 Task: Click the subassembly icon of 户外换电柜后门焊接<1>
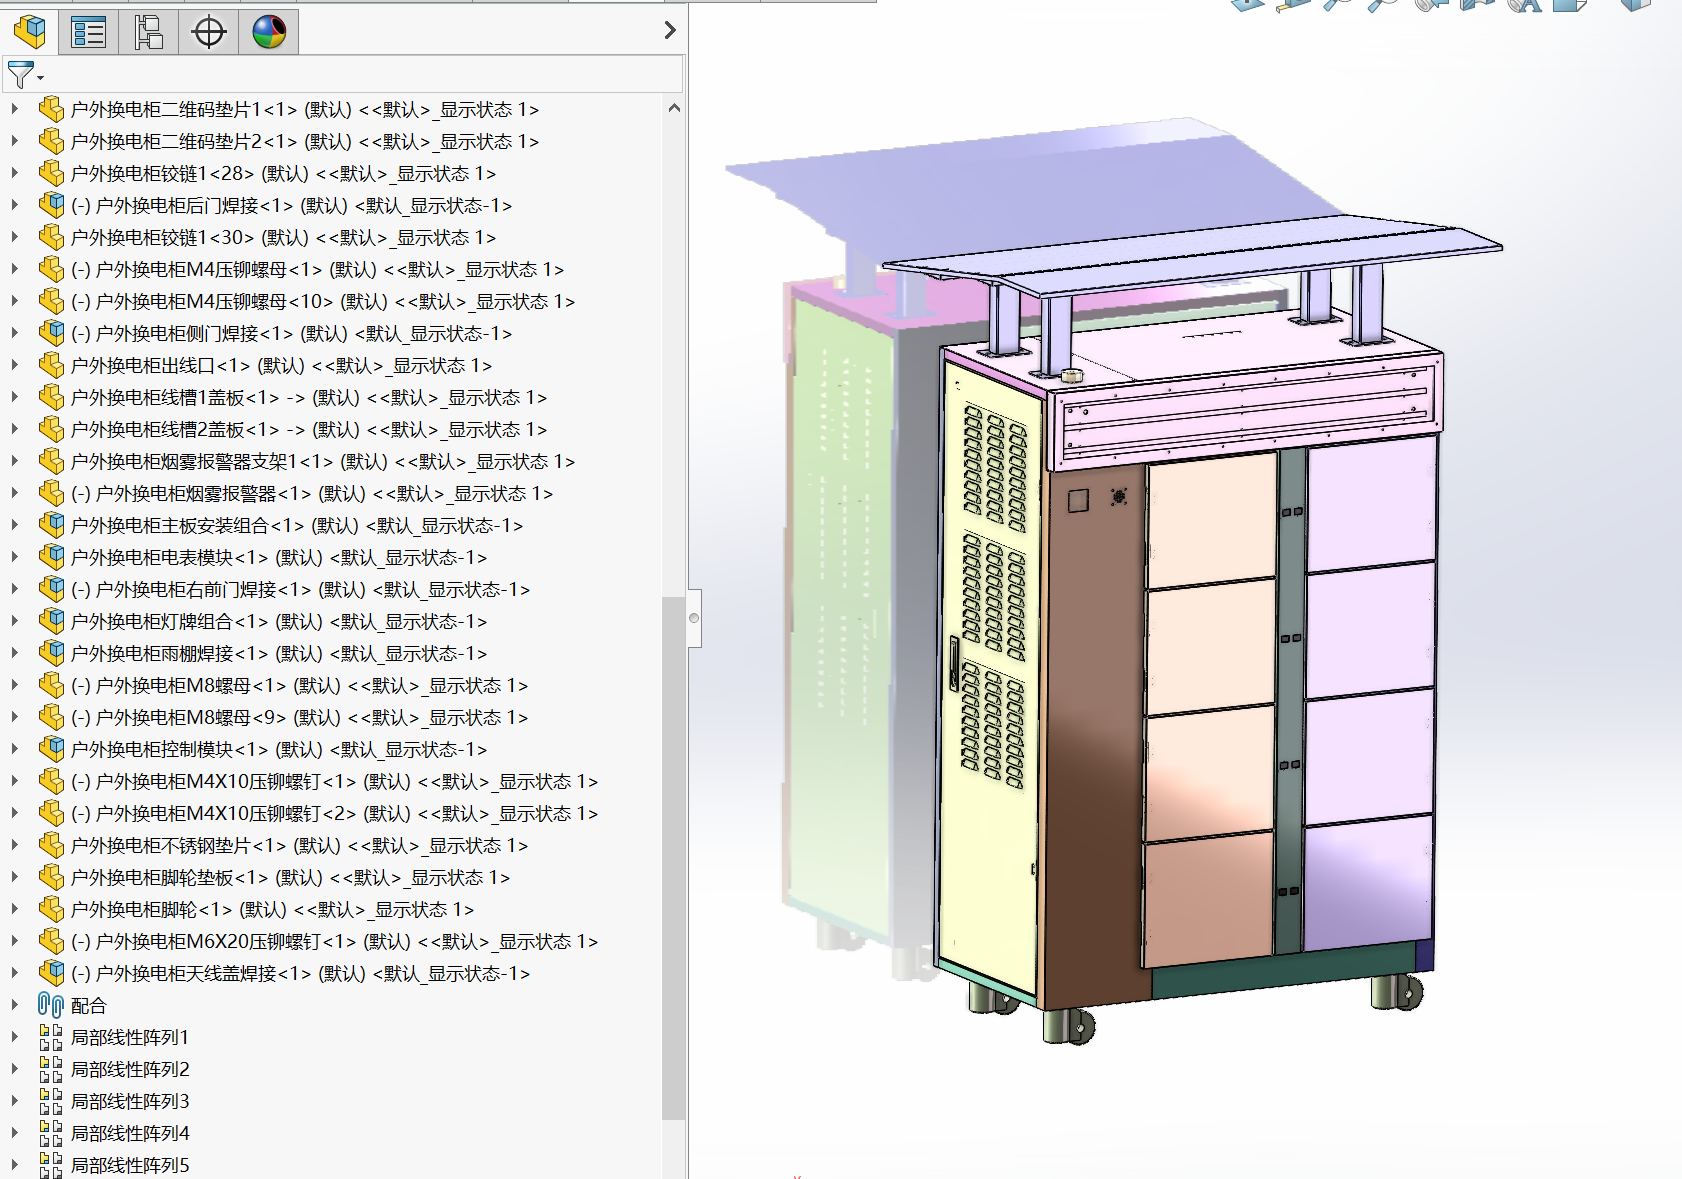click(x=51, y=205)
